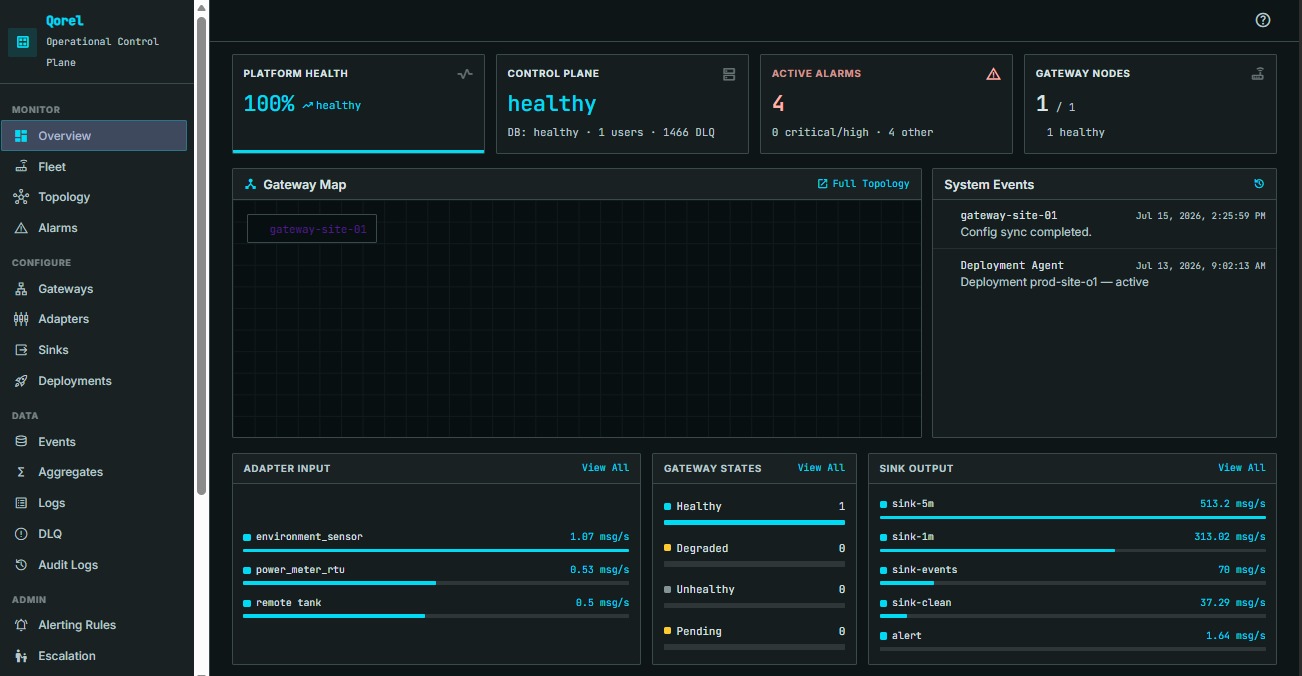Select the gateway-site-01 node on the map
Image resolution: width=1302 pixels, height=676 pixels.
coord(312,229)
